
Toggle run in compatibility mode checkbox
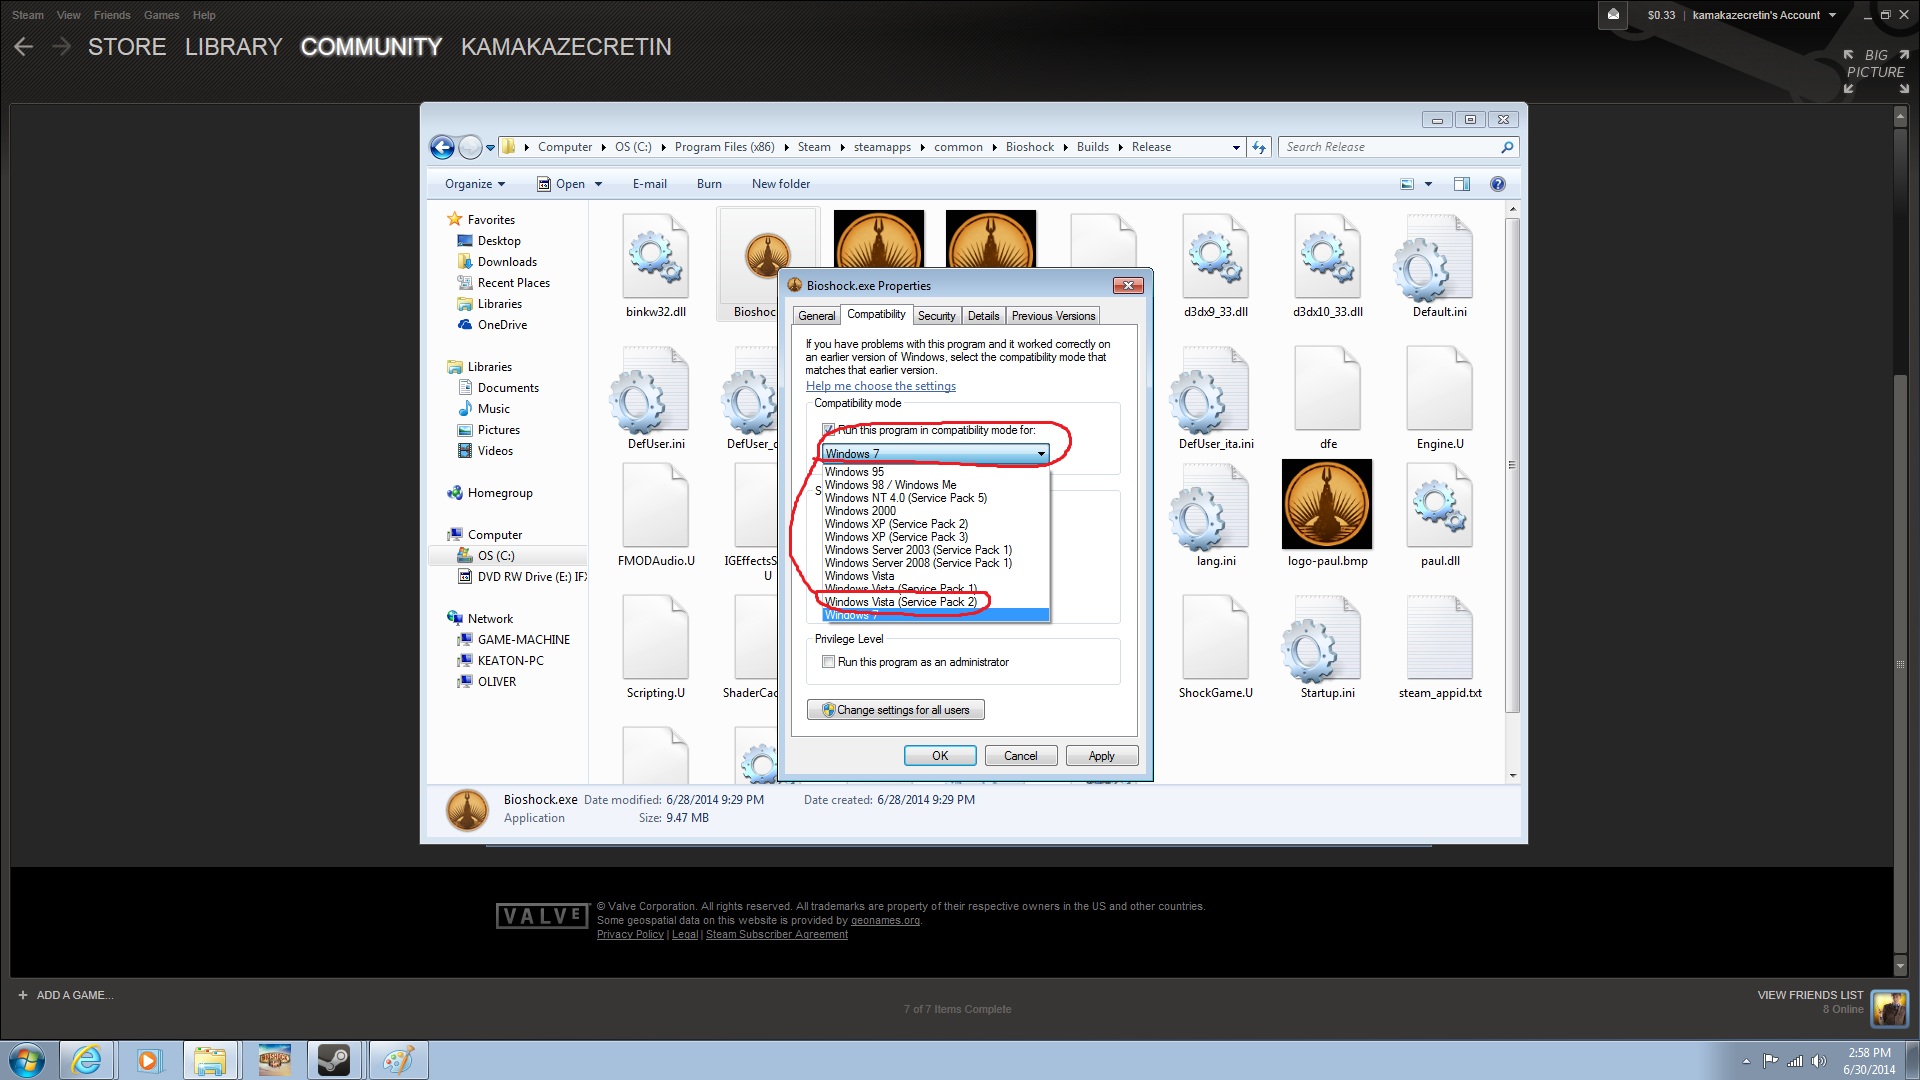click(828, 430)
